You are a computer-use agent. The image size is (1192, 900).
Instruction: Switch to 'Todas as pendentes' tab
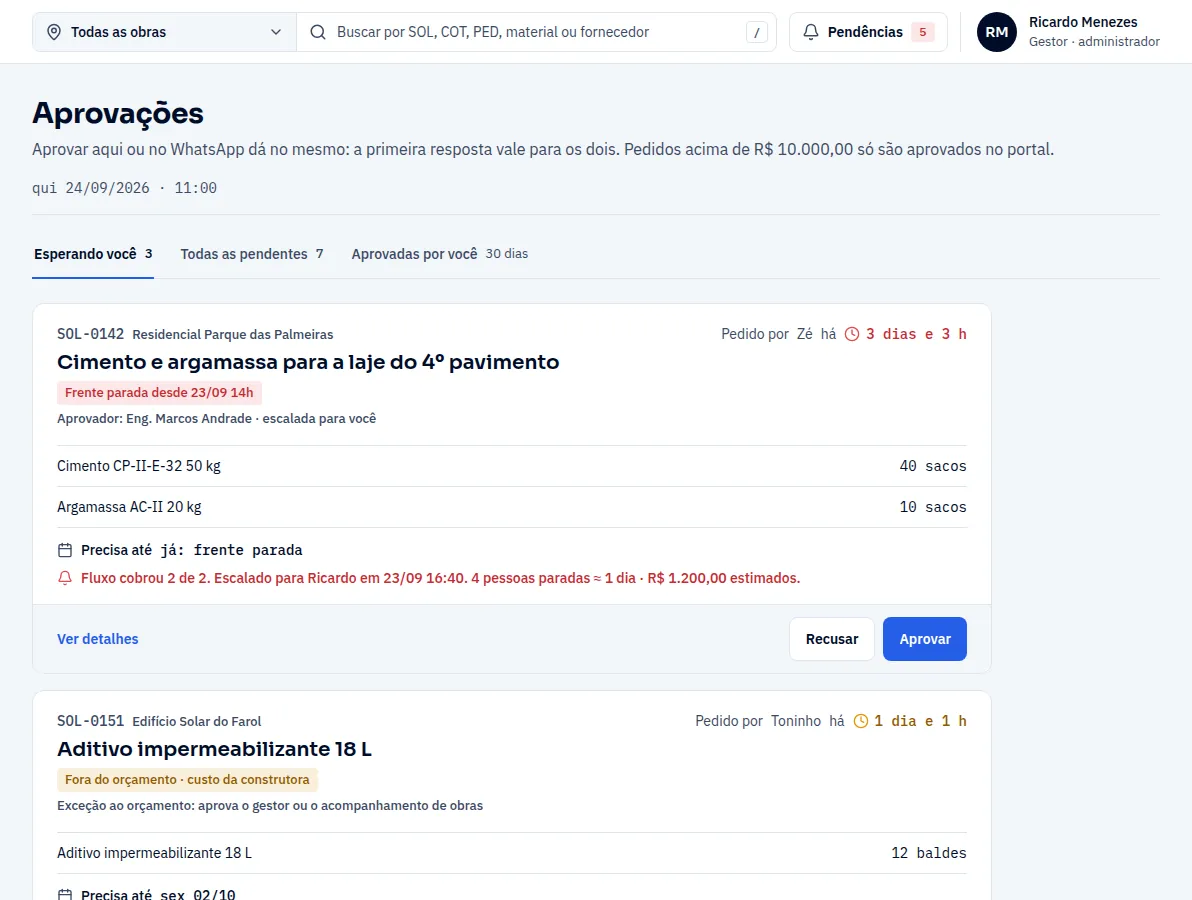pyautogui.click(x=252, y=254)
